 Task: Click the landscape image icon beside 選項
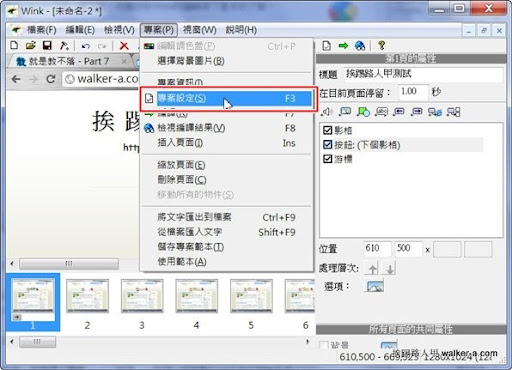[375, 286]
